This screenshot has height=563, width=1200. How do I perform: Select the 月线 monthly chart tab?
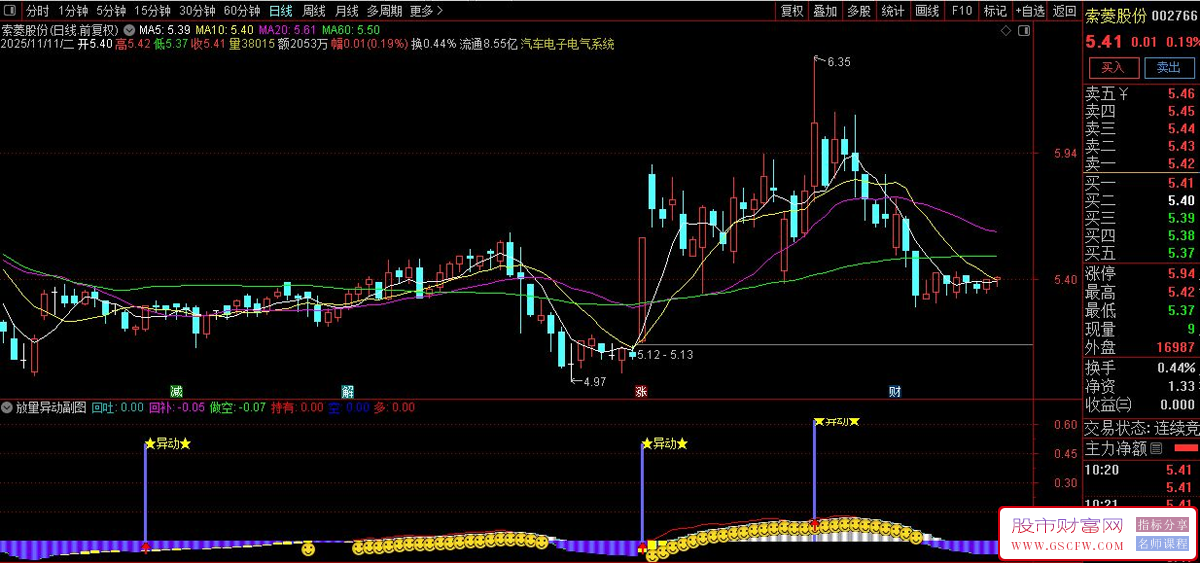point(346,11)
